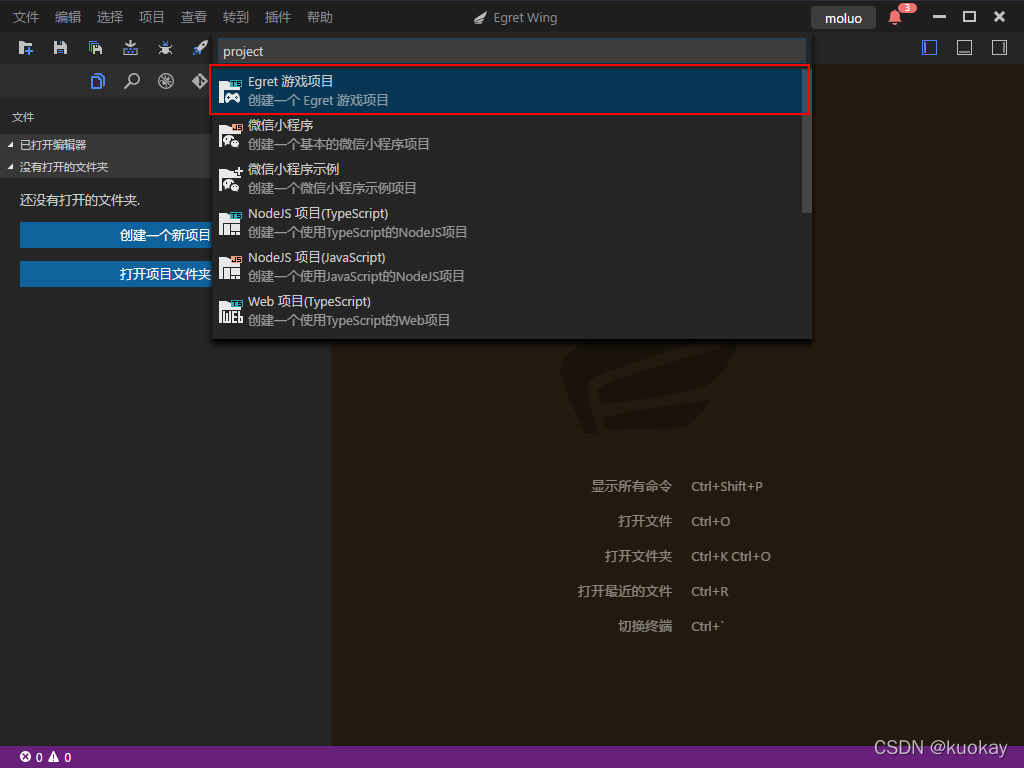
Task: Click the NodeJS JavaScript project icon
Action: tap(231, 267)
